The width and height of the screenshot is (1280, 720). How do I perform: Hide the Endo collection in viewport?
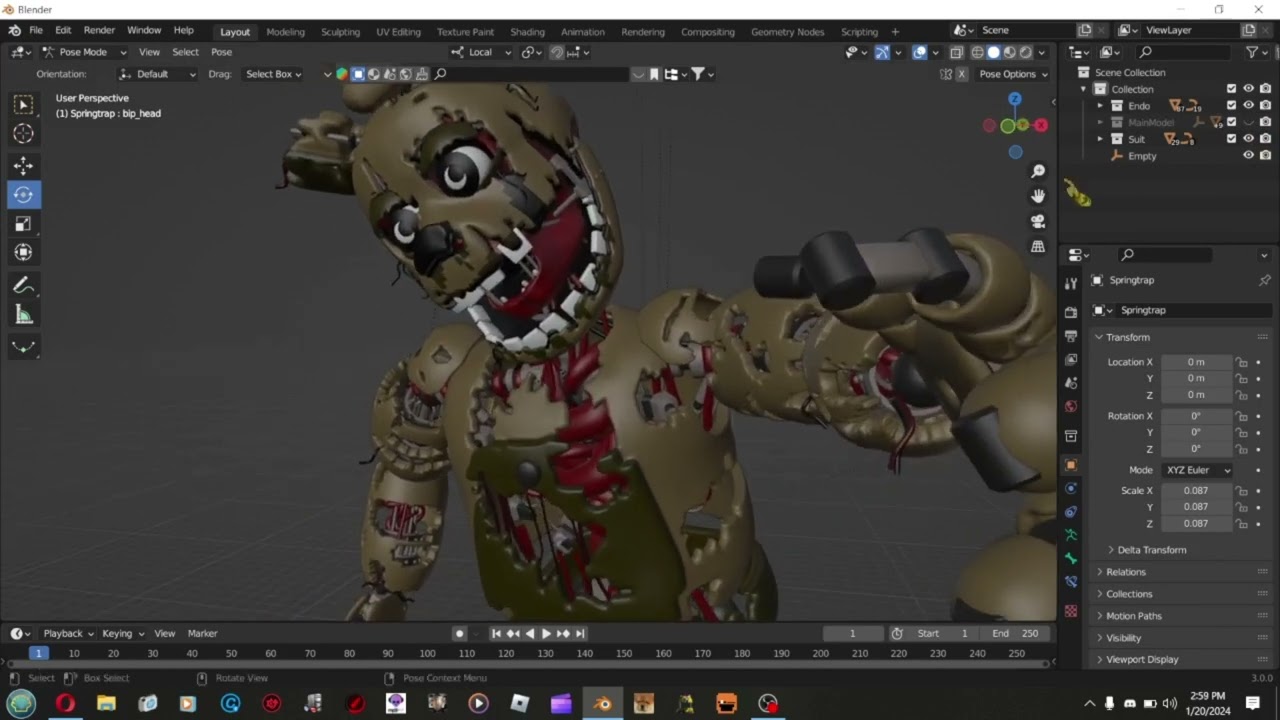(x=1248, y=105)
